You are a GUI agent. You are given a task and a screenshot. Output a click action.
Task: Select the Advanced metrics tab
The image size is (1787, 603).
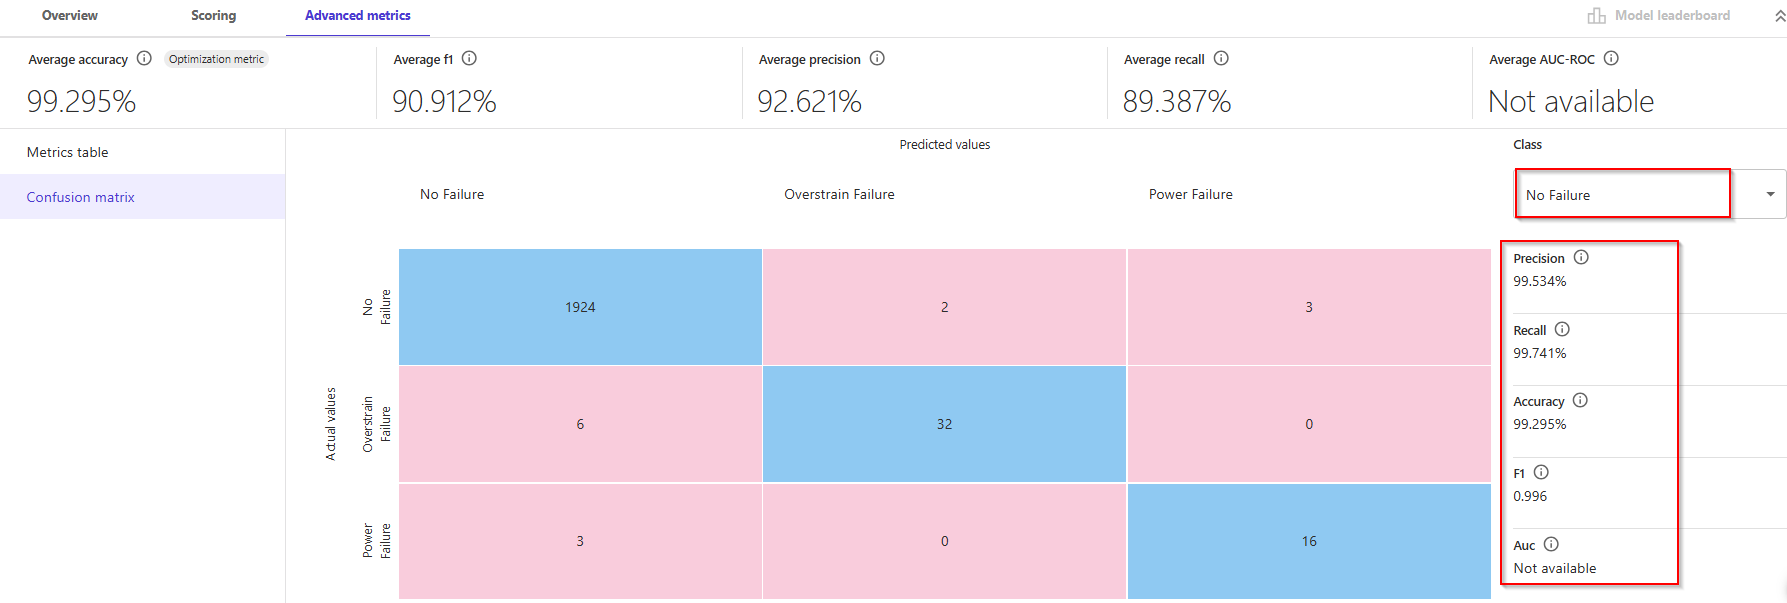[x=358, y=15]
